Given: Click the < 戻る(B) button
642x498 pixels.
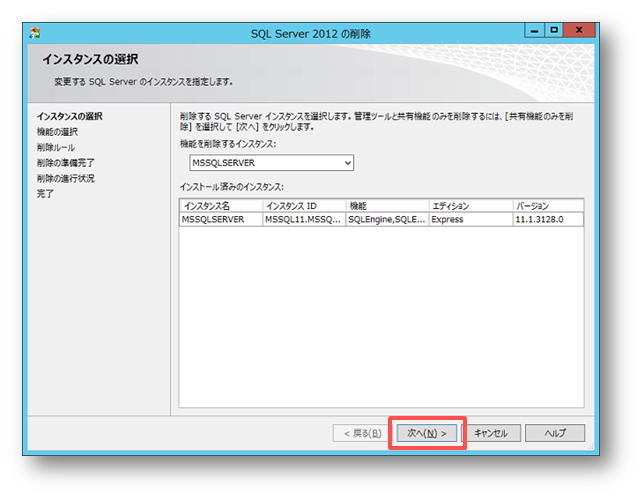Looking at the screenshot, I should coord(363,433).
